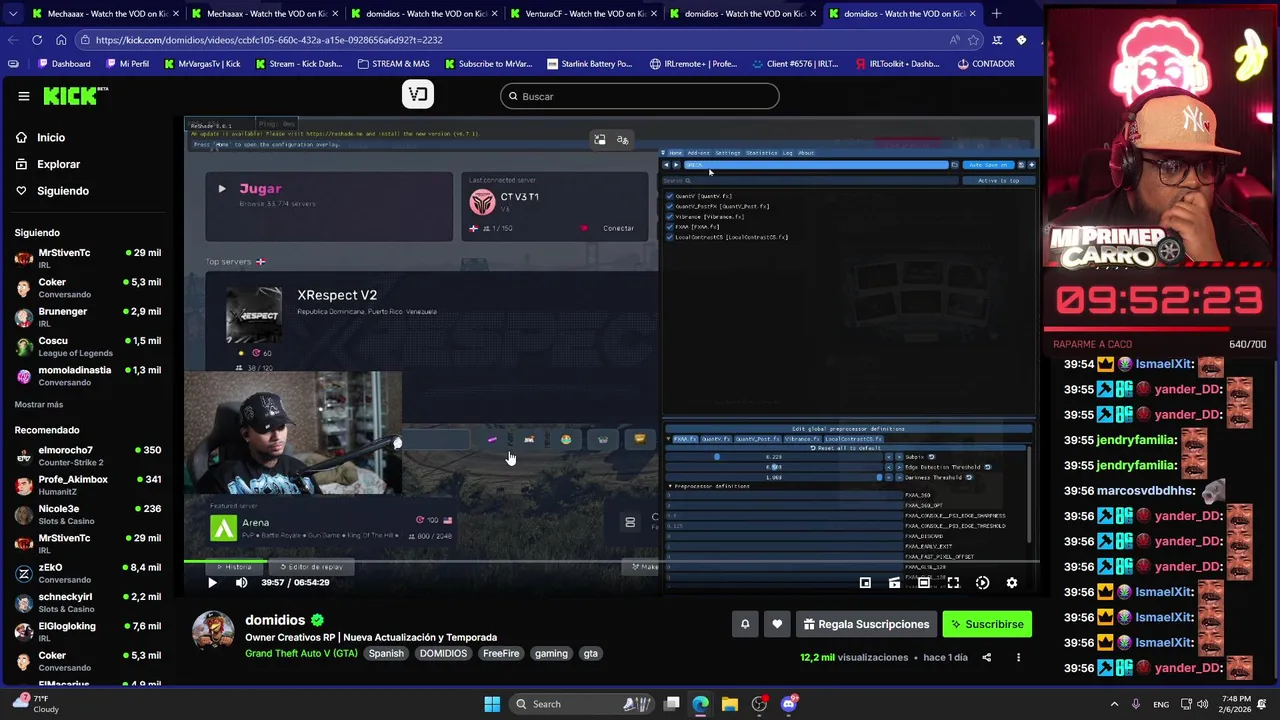Uncheck the Vibrance [Vibrance.fx] effect
Viewport: 1280px width, 720px height.
tap(670, 216)
